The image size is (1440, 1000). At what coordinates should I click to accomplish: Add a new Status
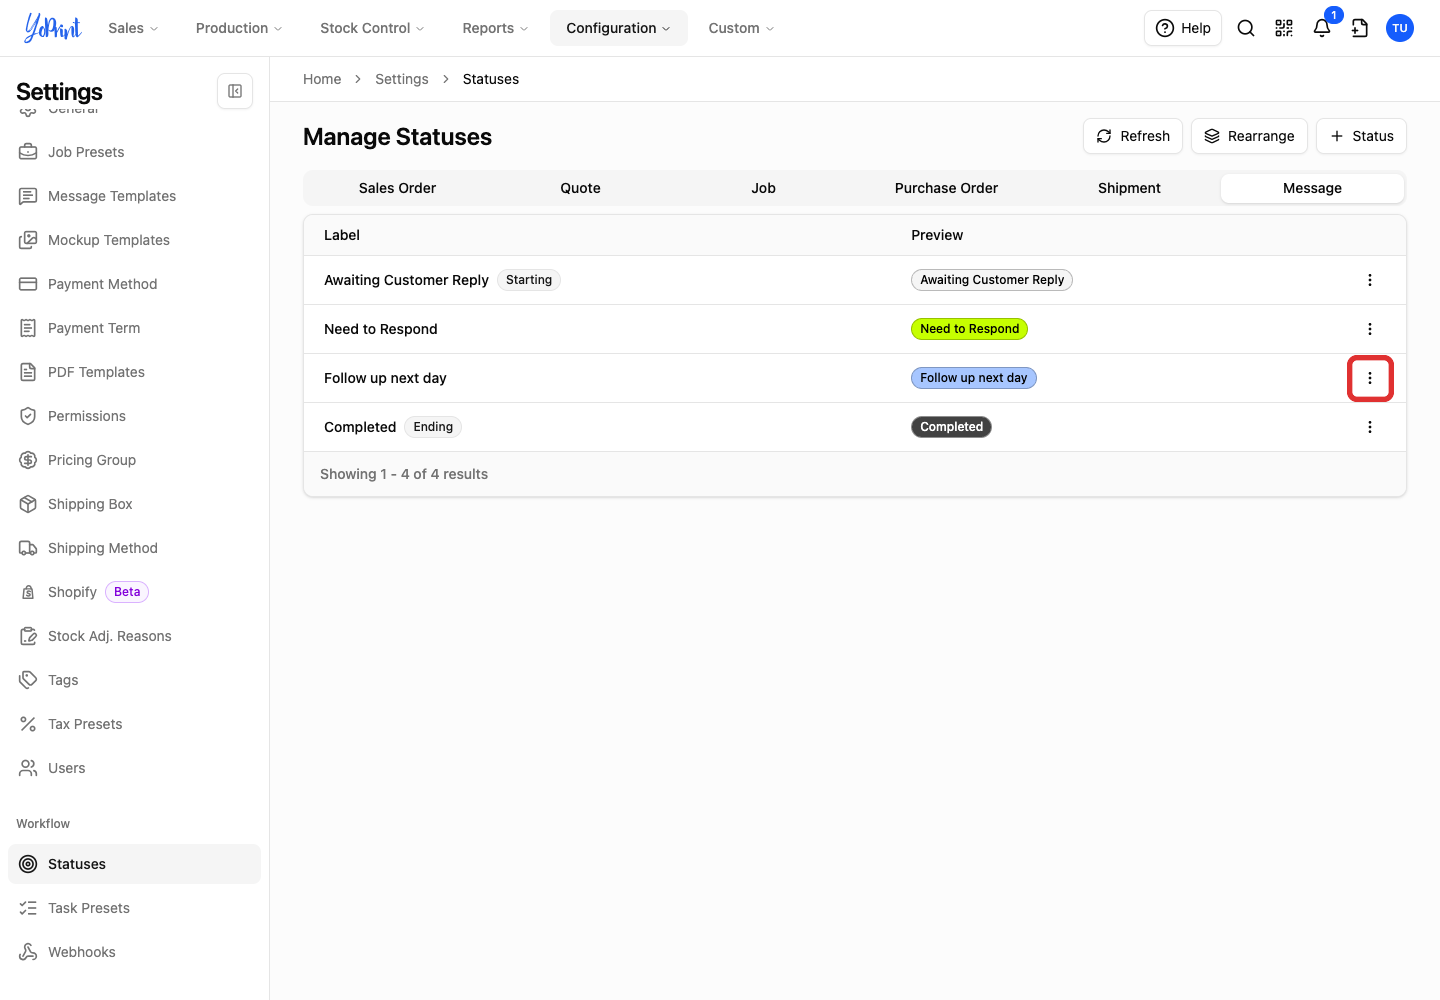[x=1361, y=136]
